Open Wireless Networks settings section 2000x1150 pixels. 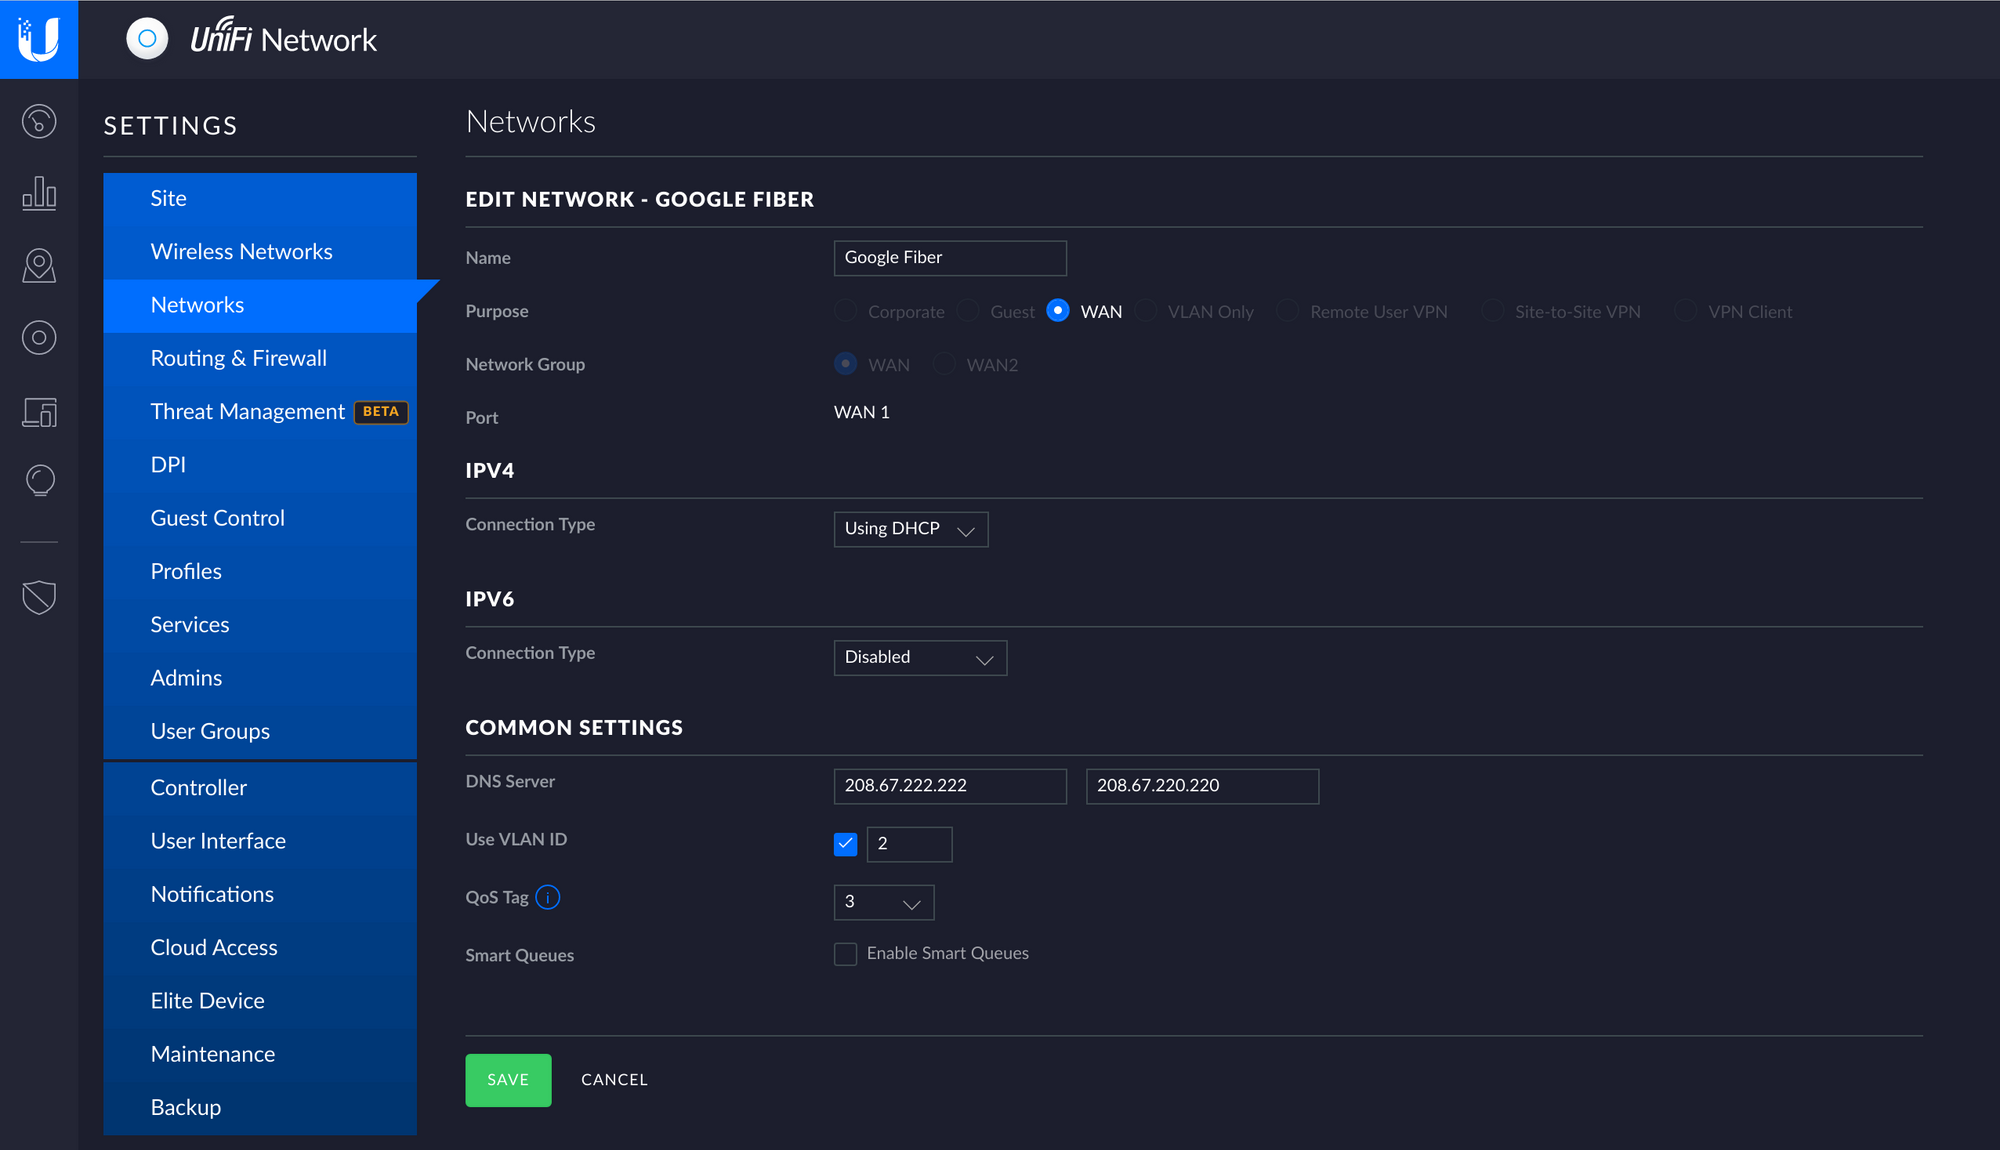[241, 252]
